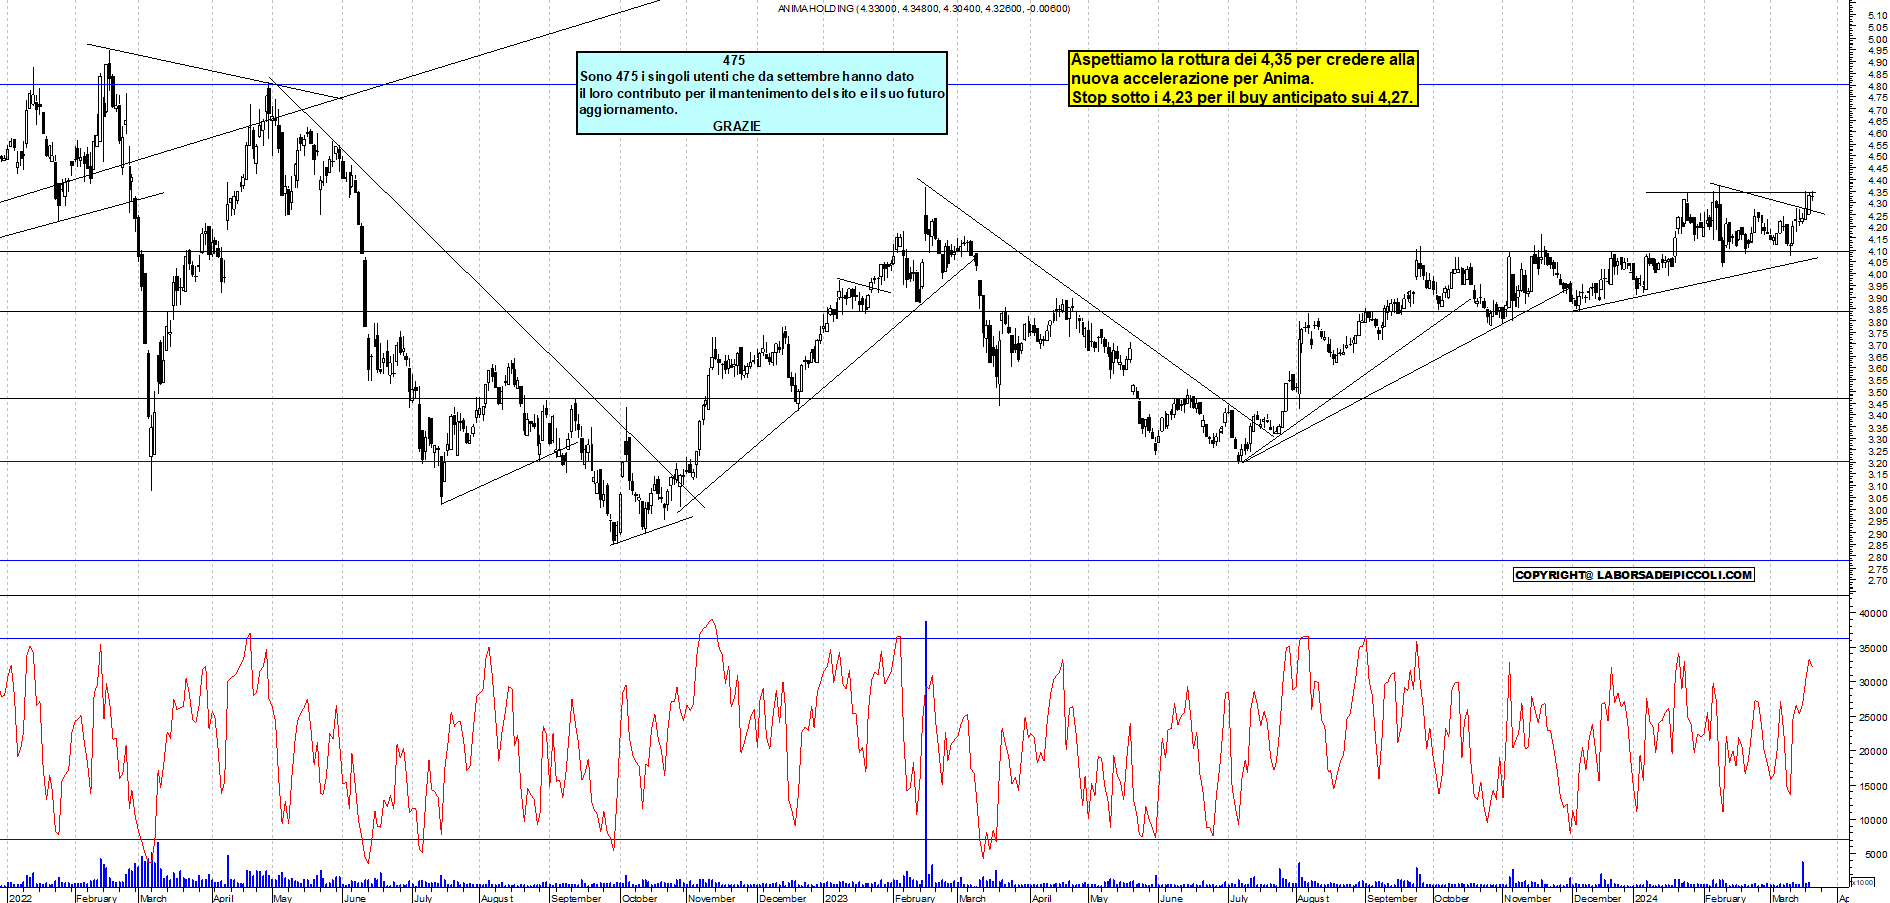
Task: Click the tall blue volume spike in the lower panel
Action: 926,755
